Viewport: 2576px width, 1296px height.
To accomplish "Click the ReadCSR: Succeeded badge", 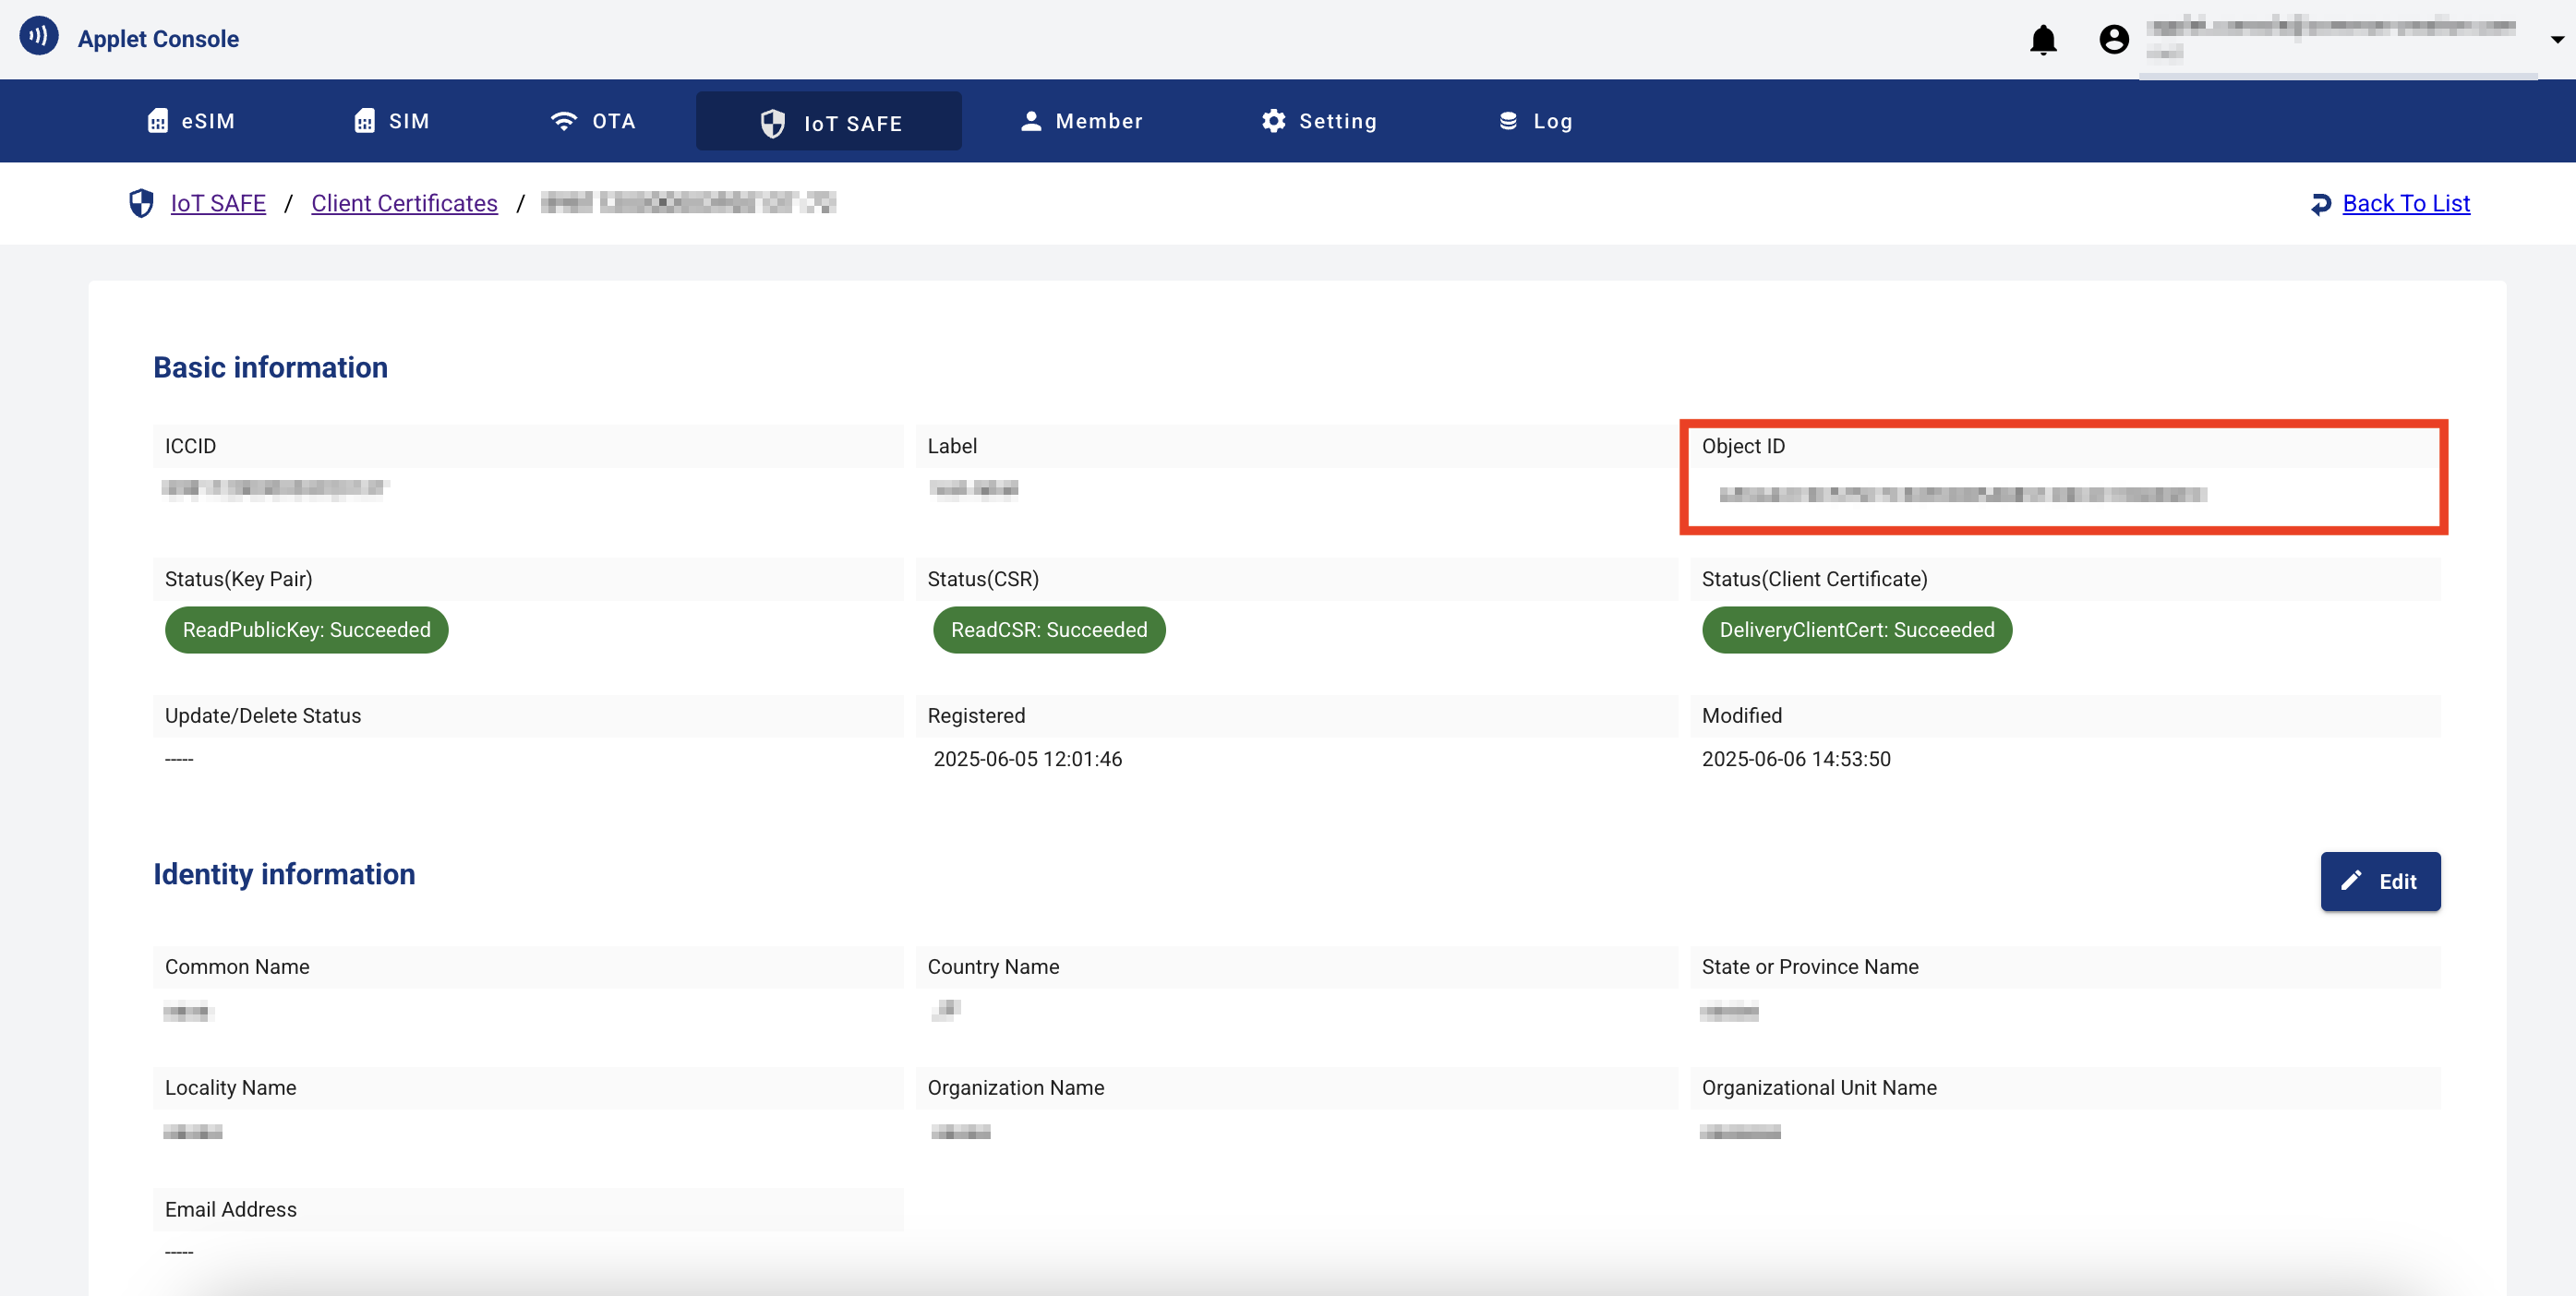I will (1049, 630).
